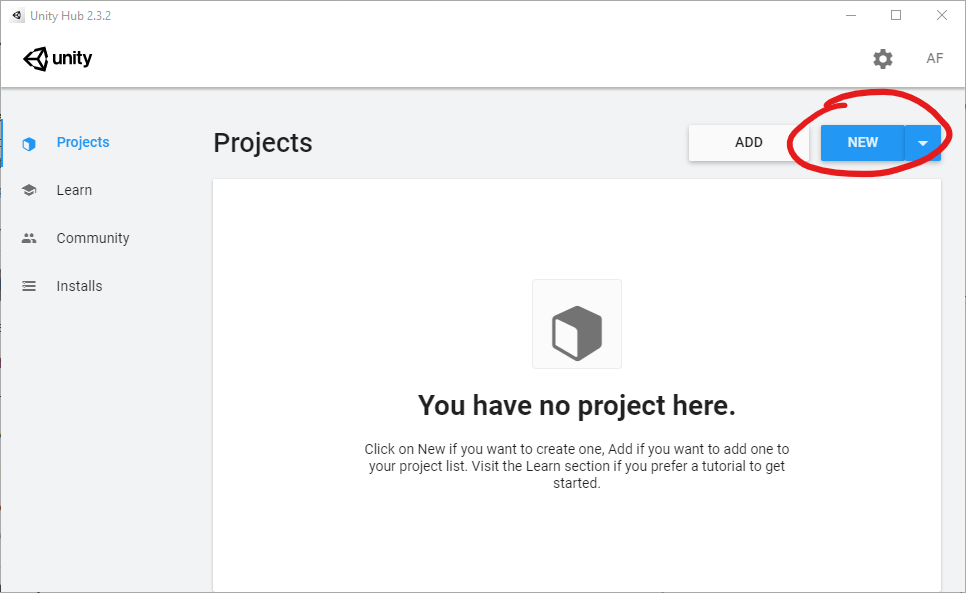
Task: Select the Projects cube icon in sidebar
Action: pos(29,143)
